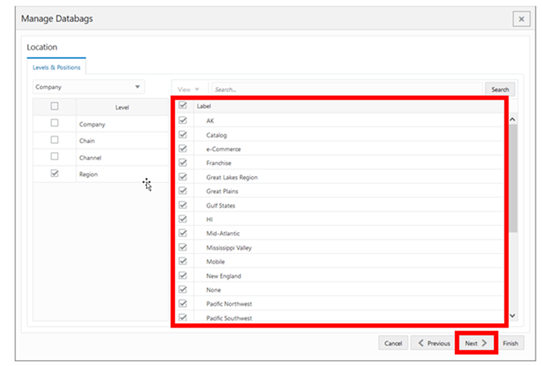The image size is (542, 366).
Task: Go back with the Previous button
Action: click(x=434, y=343)
